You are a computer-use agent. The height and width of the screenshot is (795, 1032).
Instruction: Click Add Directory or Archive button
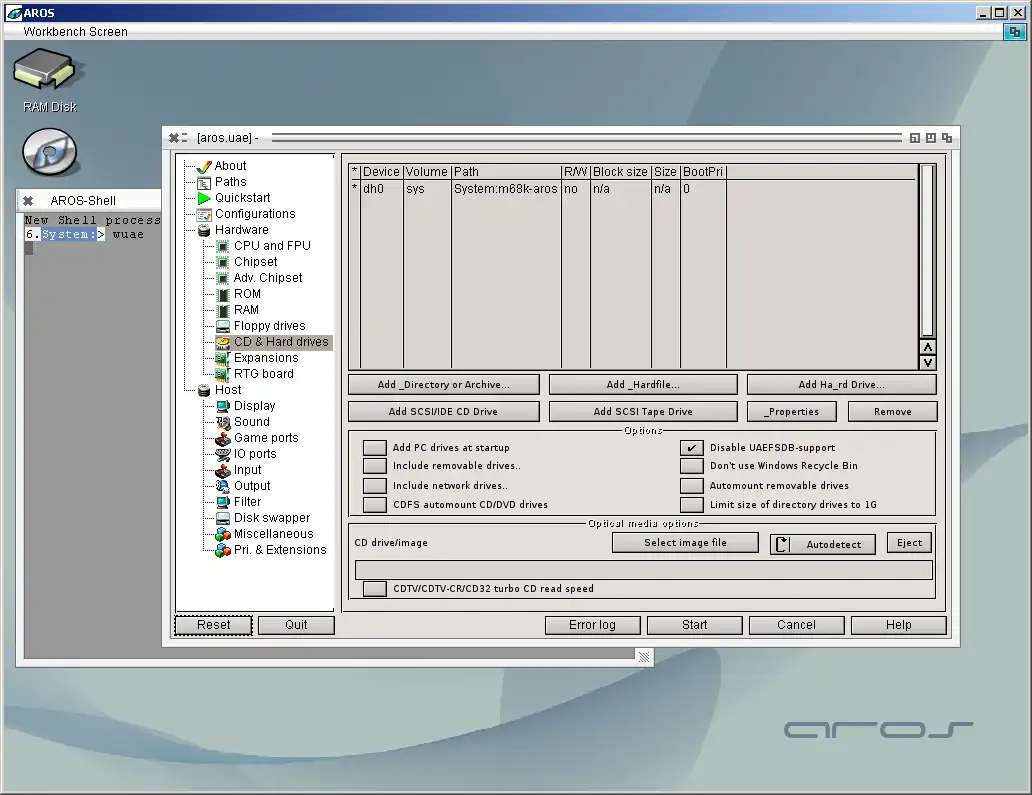click(x=444, y=384)
